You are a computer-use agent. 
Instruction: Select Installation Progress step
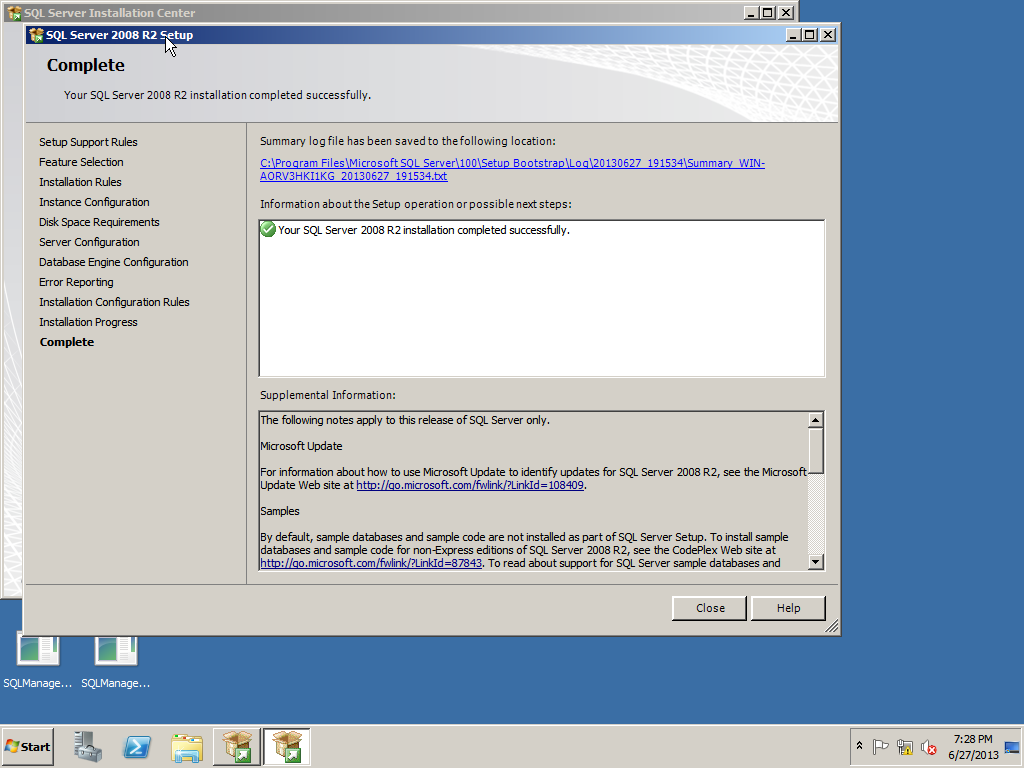(88, 322)
